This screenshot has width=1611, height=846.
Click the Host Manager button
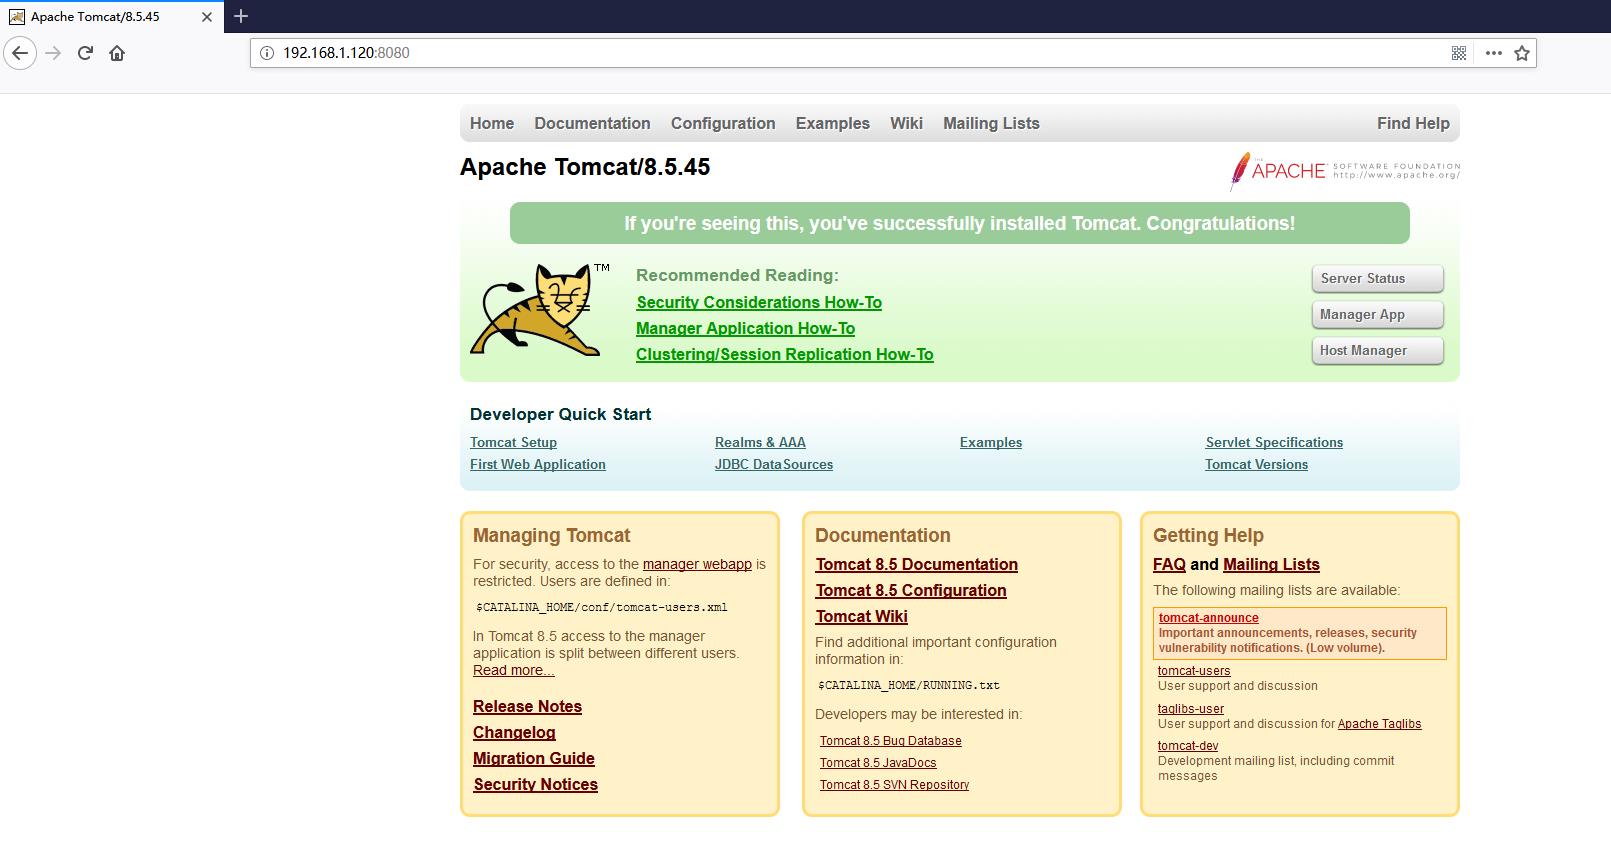(1377, 350)
